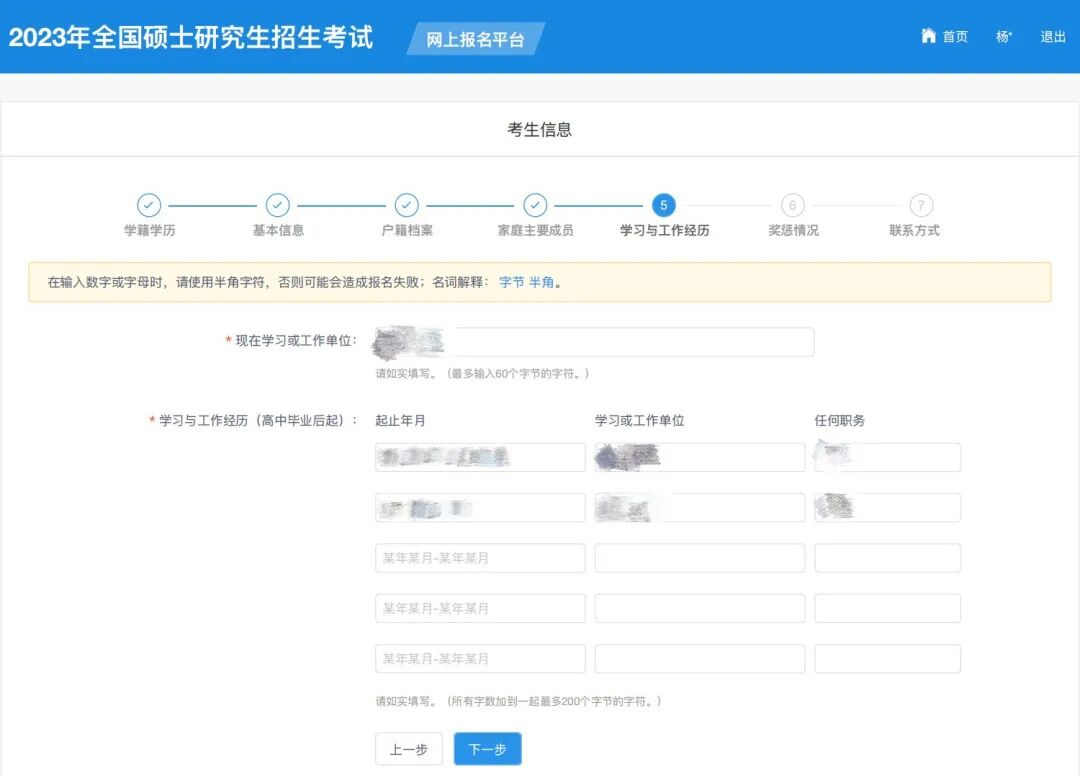Screen dimensions: 1080x777
Task: Select the step 6 circle 奖惩情况
Action: (x=793, y=205)
